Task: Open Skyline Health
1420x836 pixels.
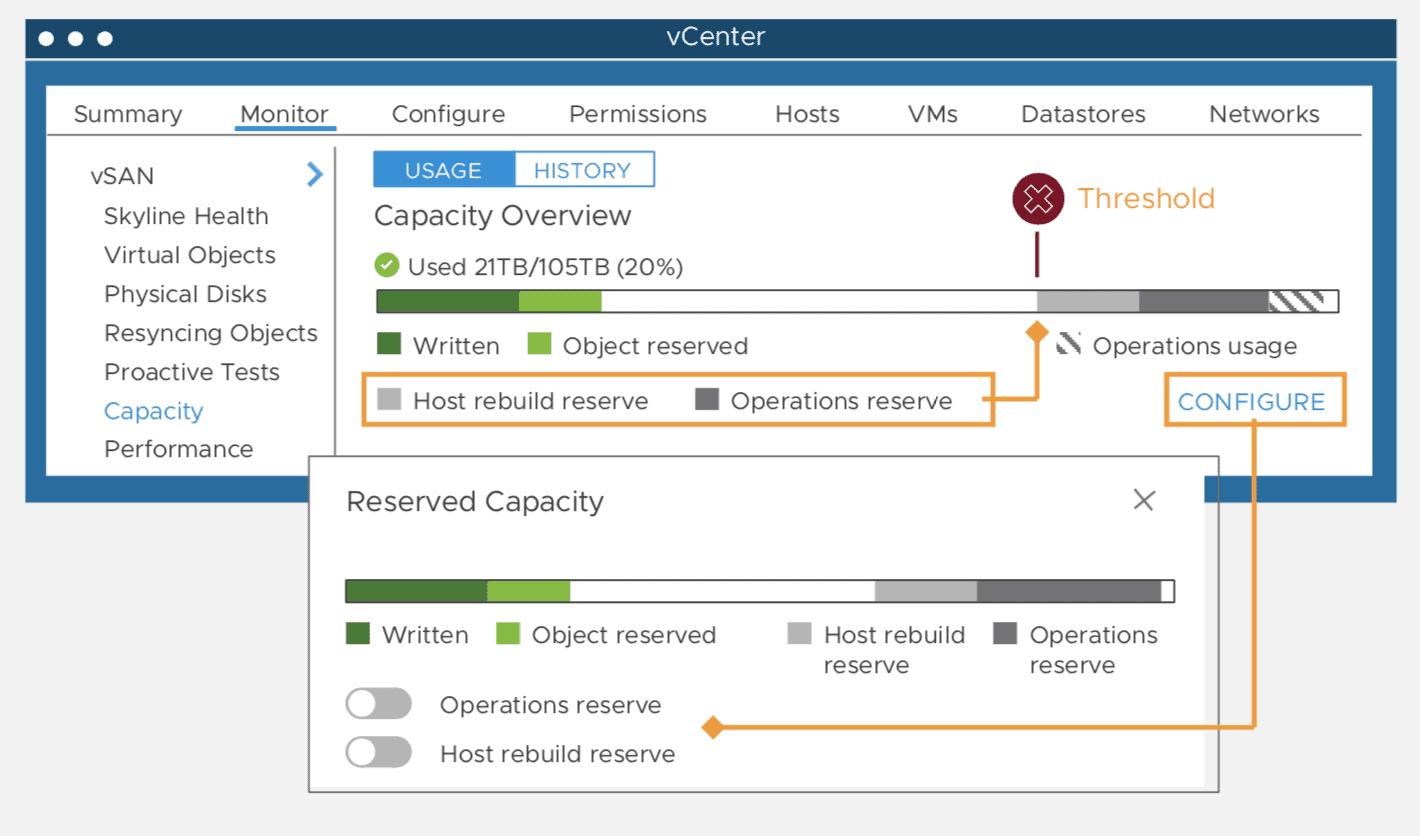Action: pyautogui.click(x=186, y=216)
